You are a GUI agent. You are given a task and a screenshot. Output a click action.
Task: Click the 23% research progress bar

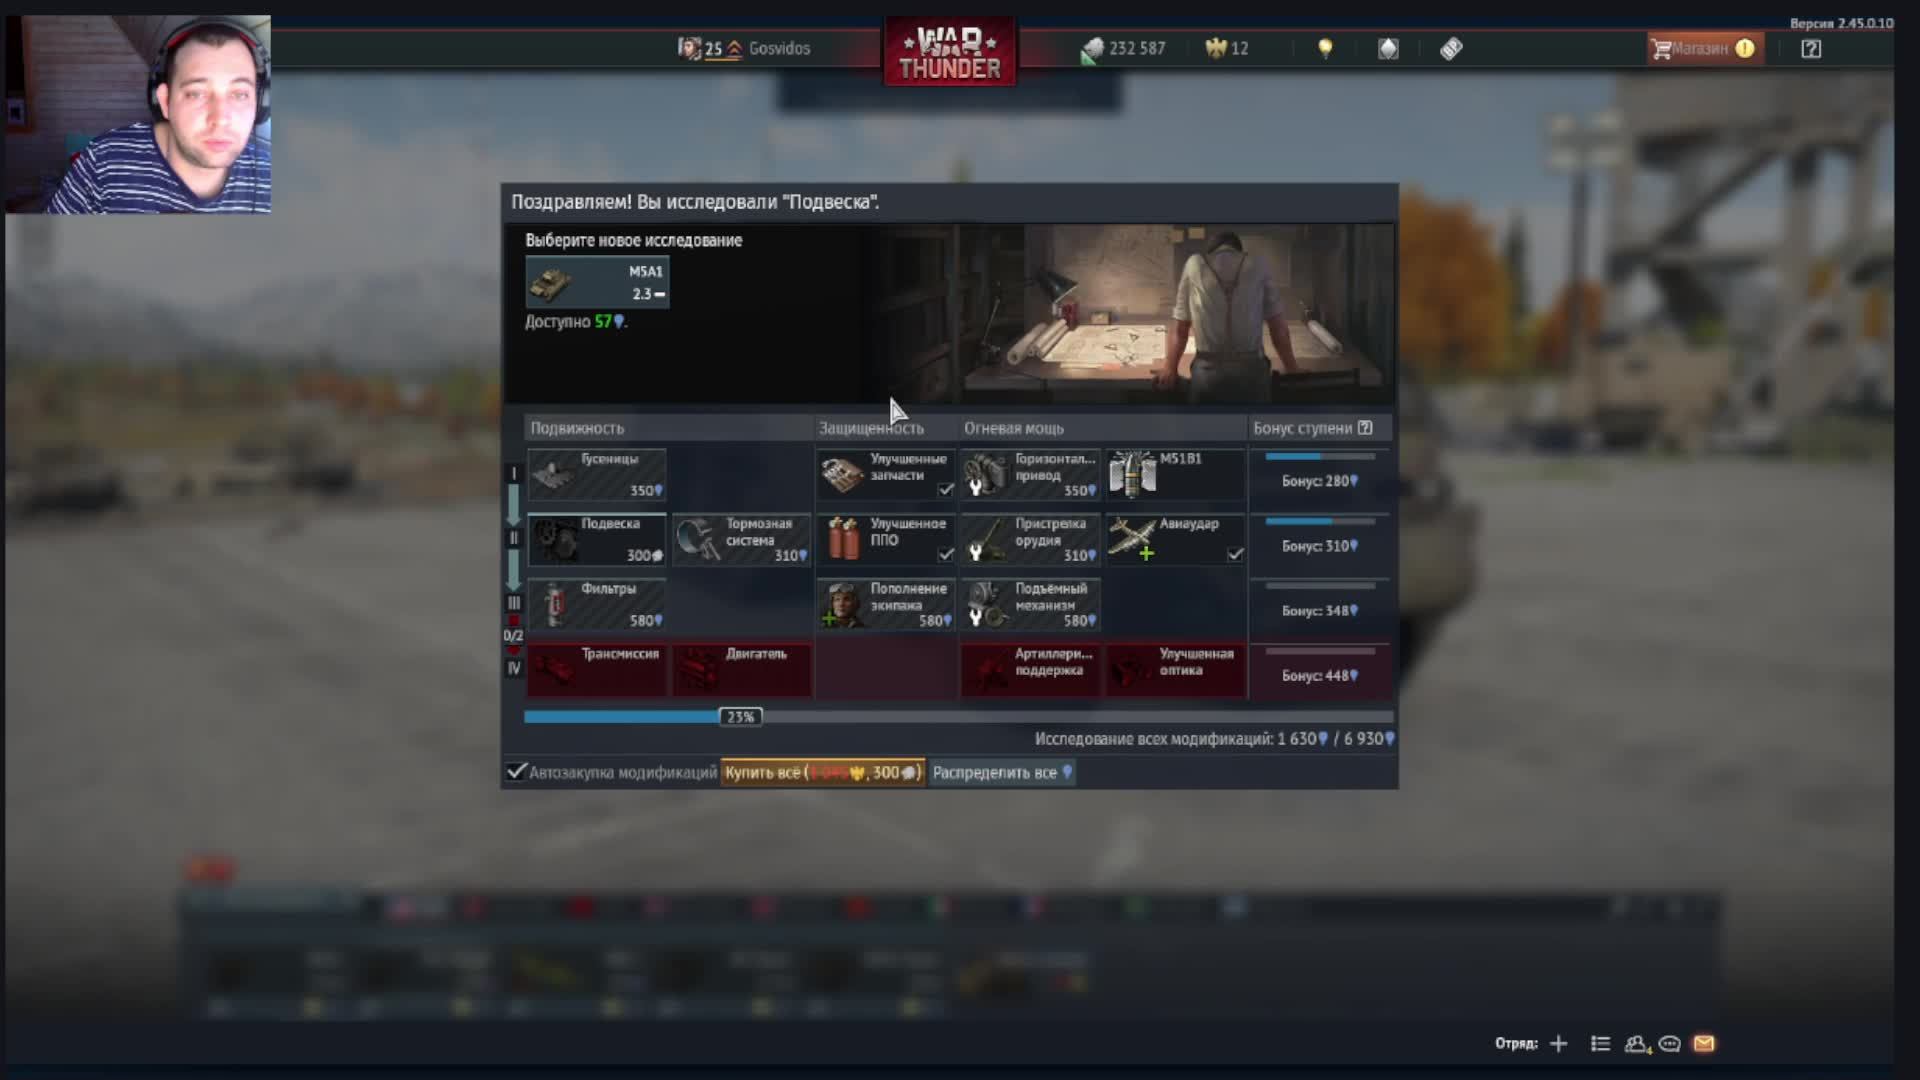point(741,717)
